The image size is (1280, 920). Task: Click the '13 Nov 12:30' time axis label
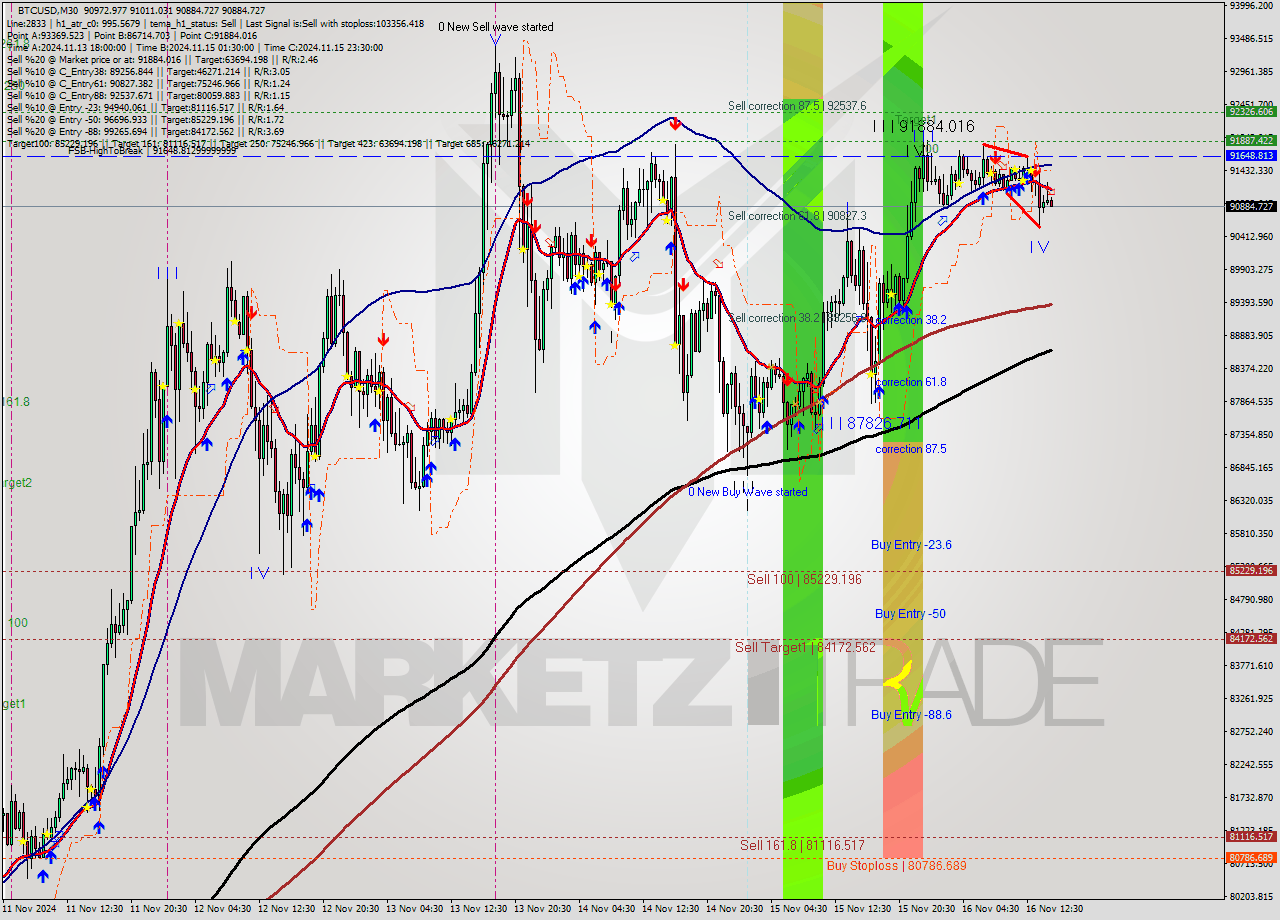coord(478,909)
